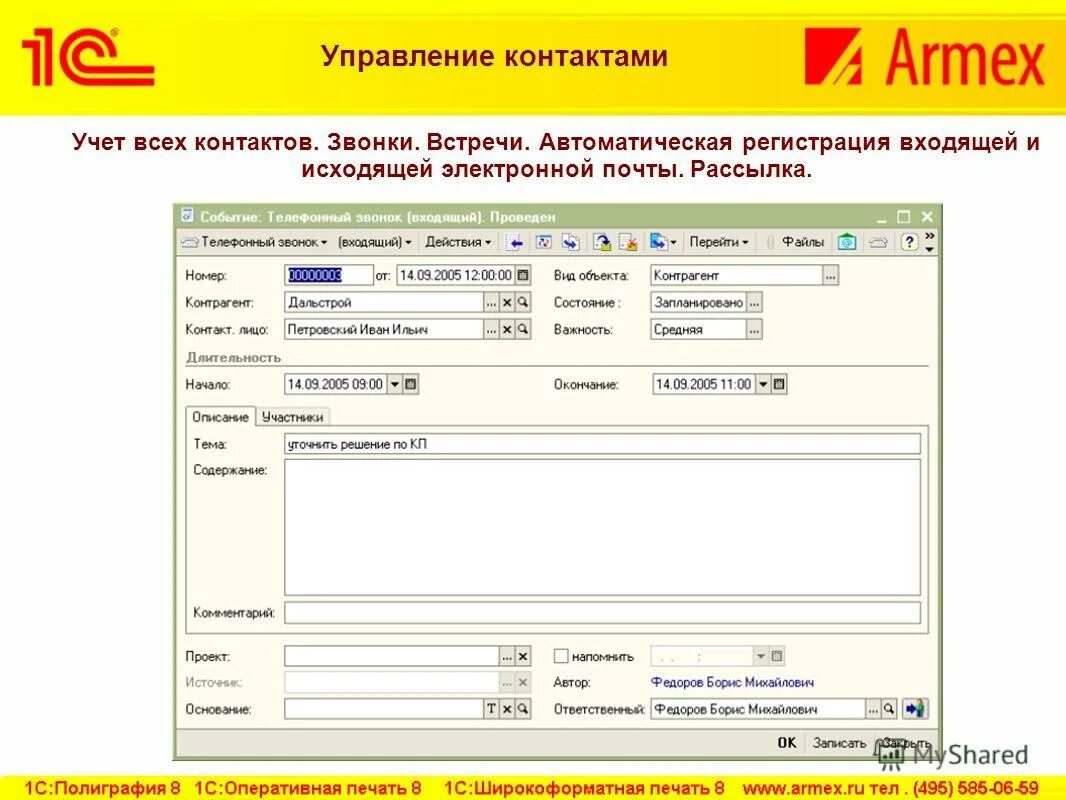Click the green mail toolbar icon near Файлы
The width and height of the screenshot is (1066, 800).
tap(848, 241)
